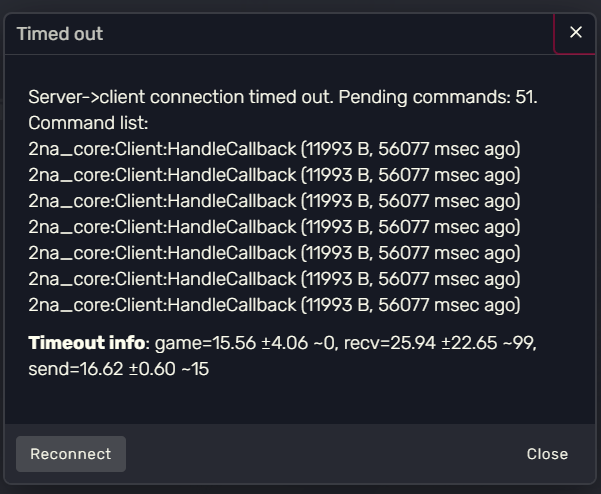Select the third HandleCallback command entry

[274, 201]
